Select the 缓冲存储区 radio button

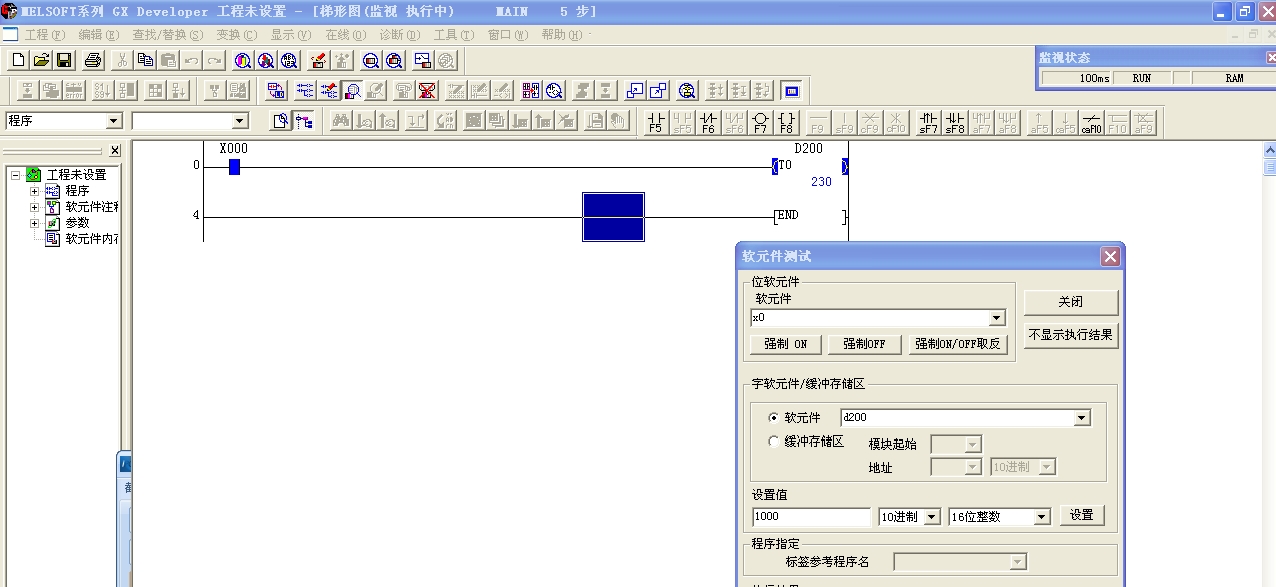pos(772,441)
